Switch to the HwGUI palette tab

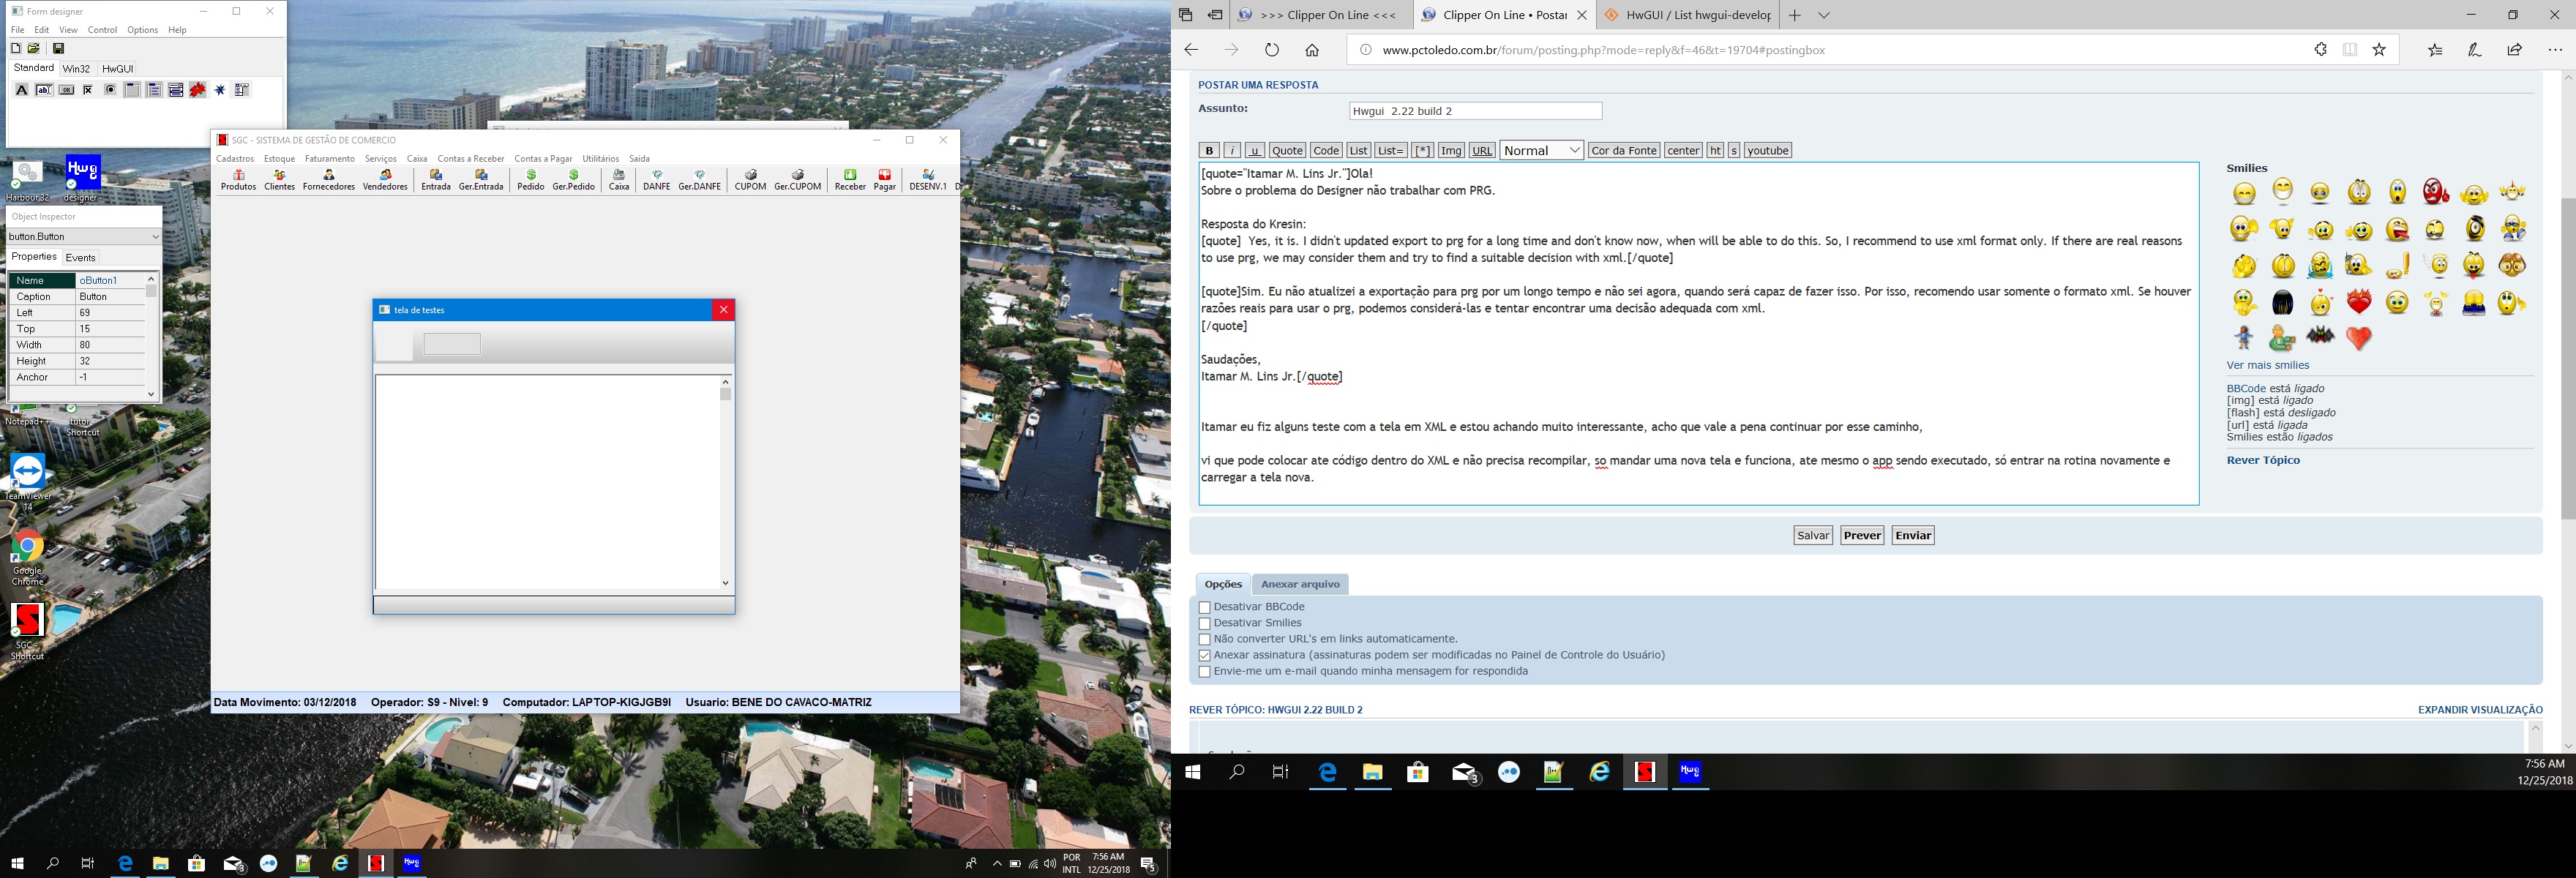click(x=118, y=69)
